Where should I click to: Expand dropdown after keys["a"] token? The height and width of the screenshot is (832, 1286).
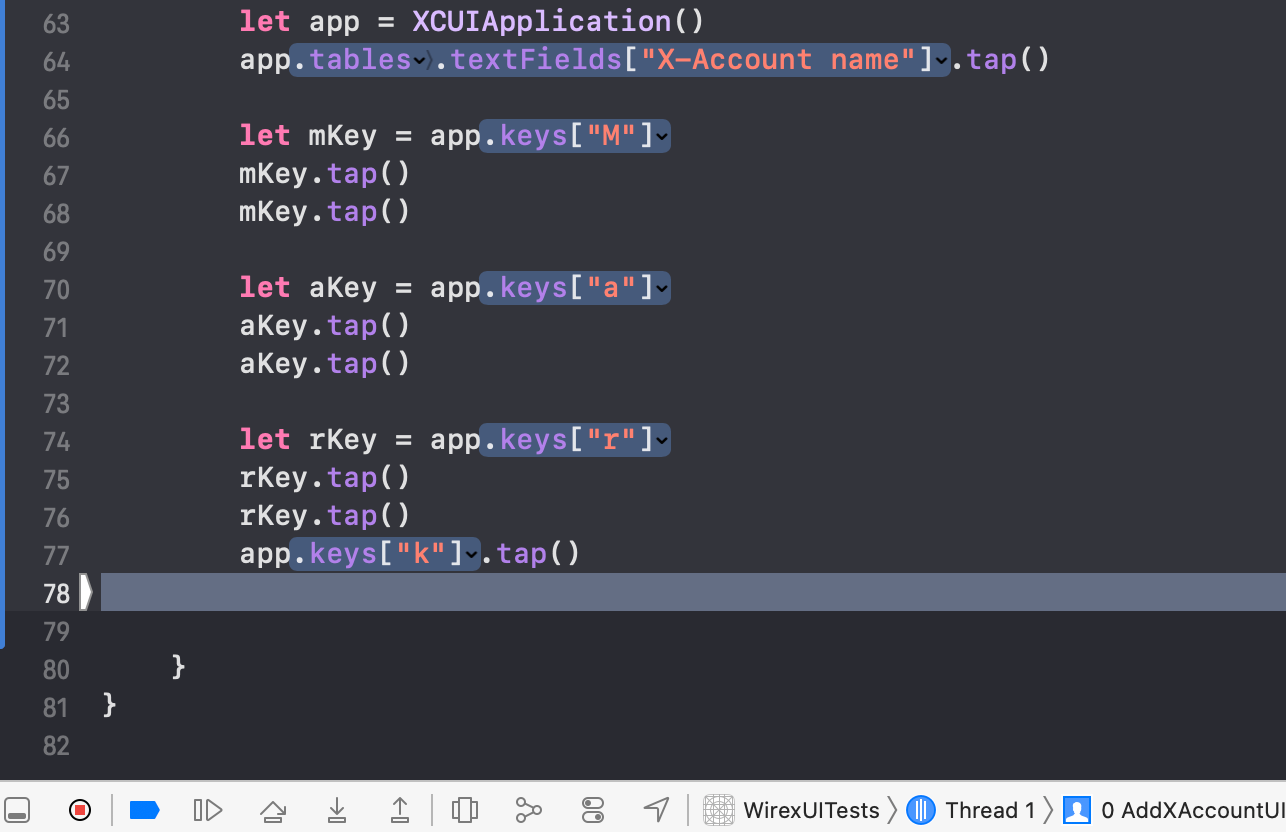[662, 288]
